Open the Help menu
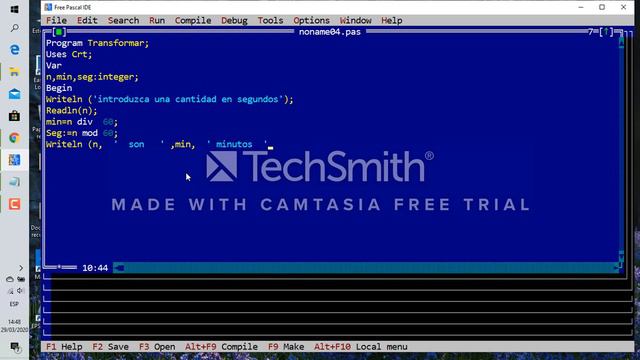 392,20
